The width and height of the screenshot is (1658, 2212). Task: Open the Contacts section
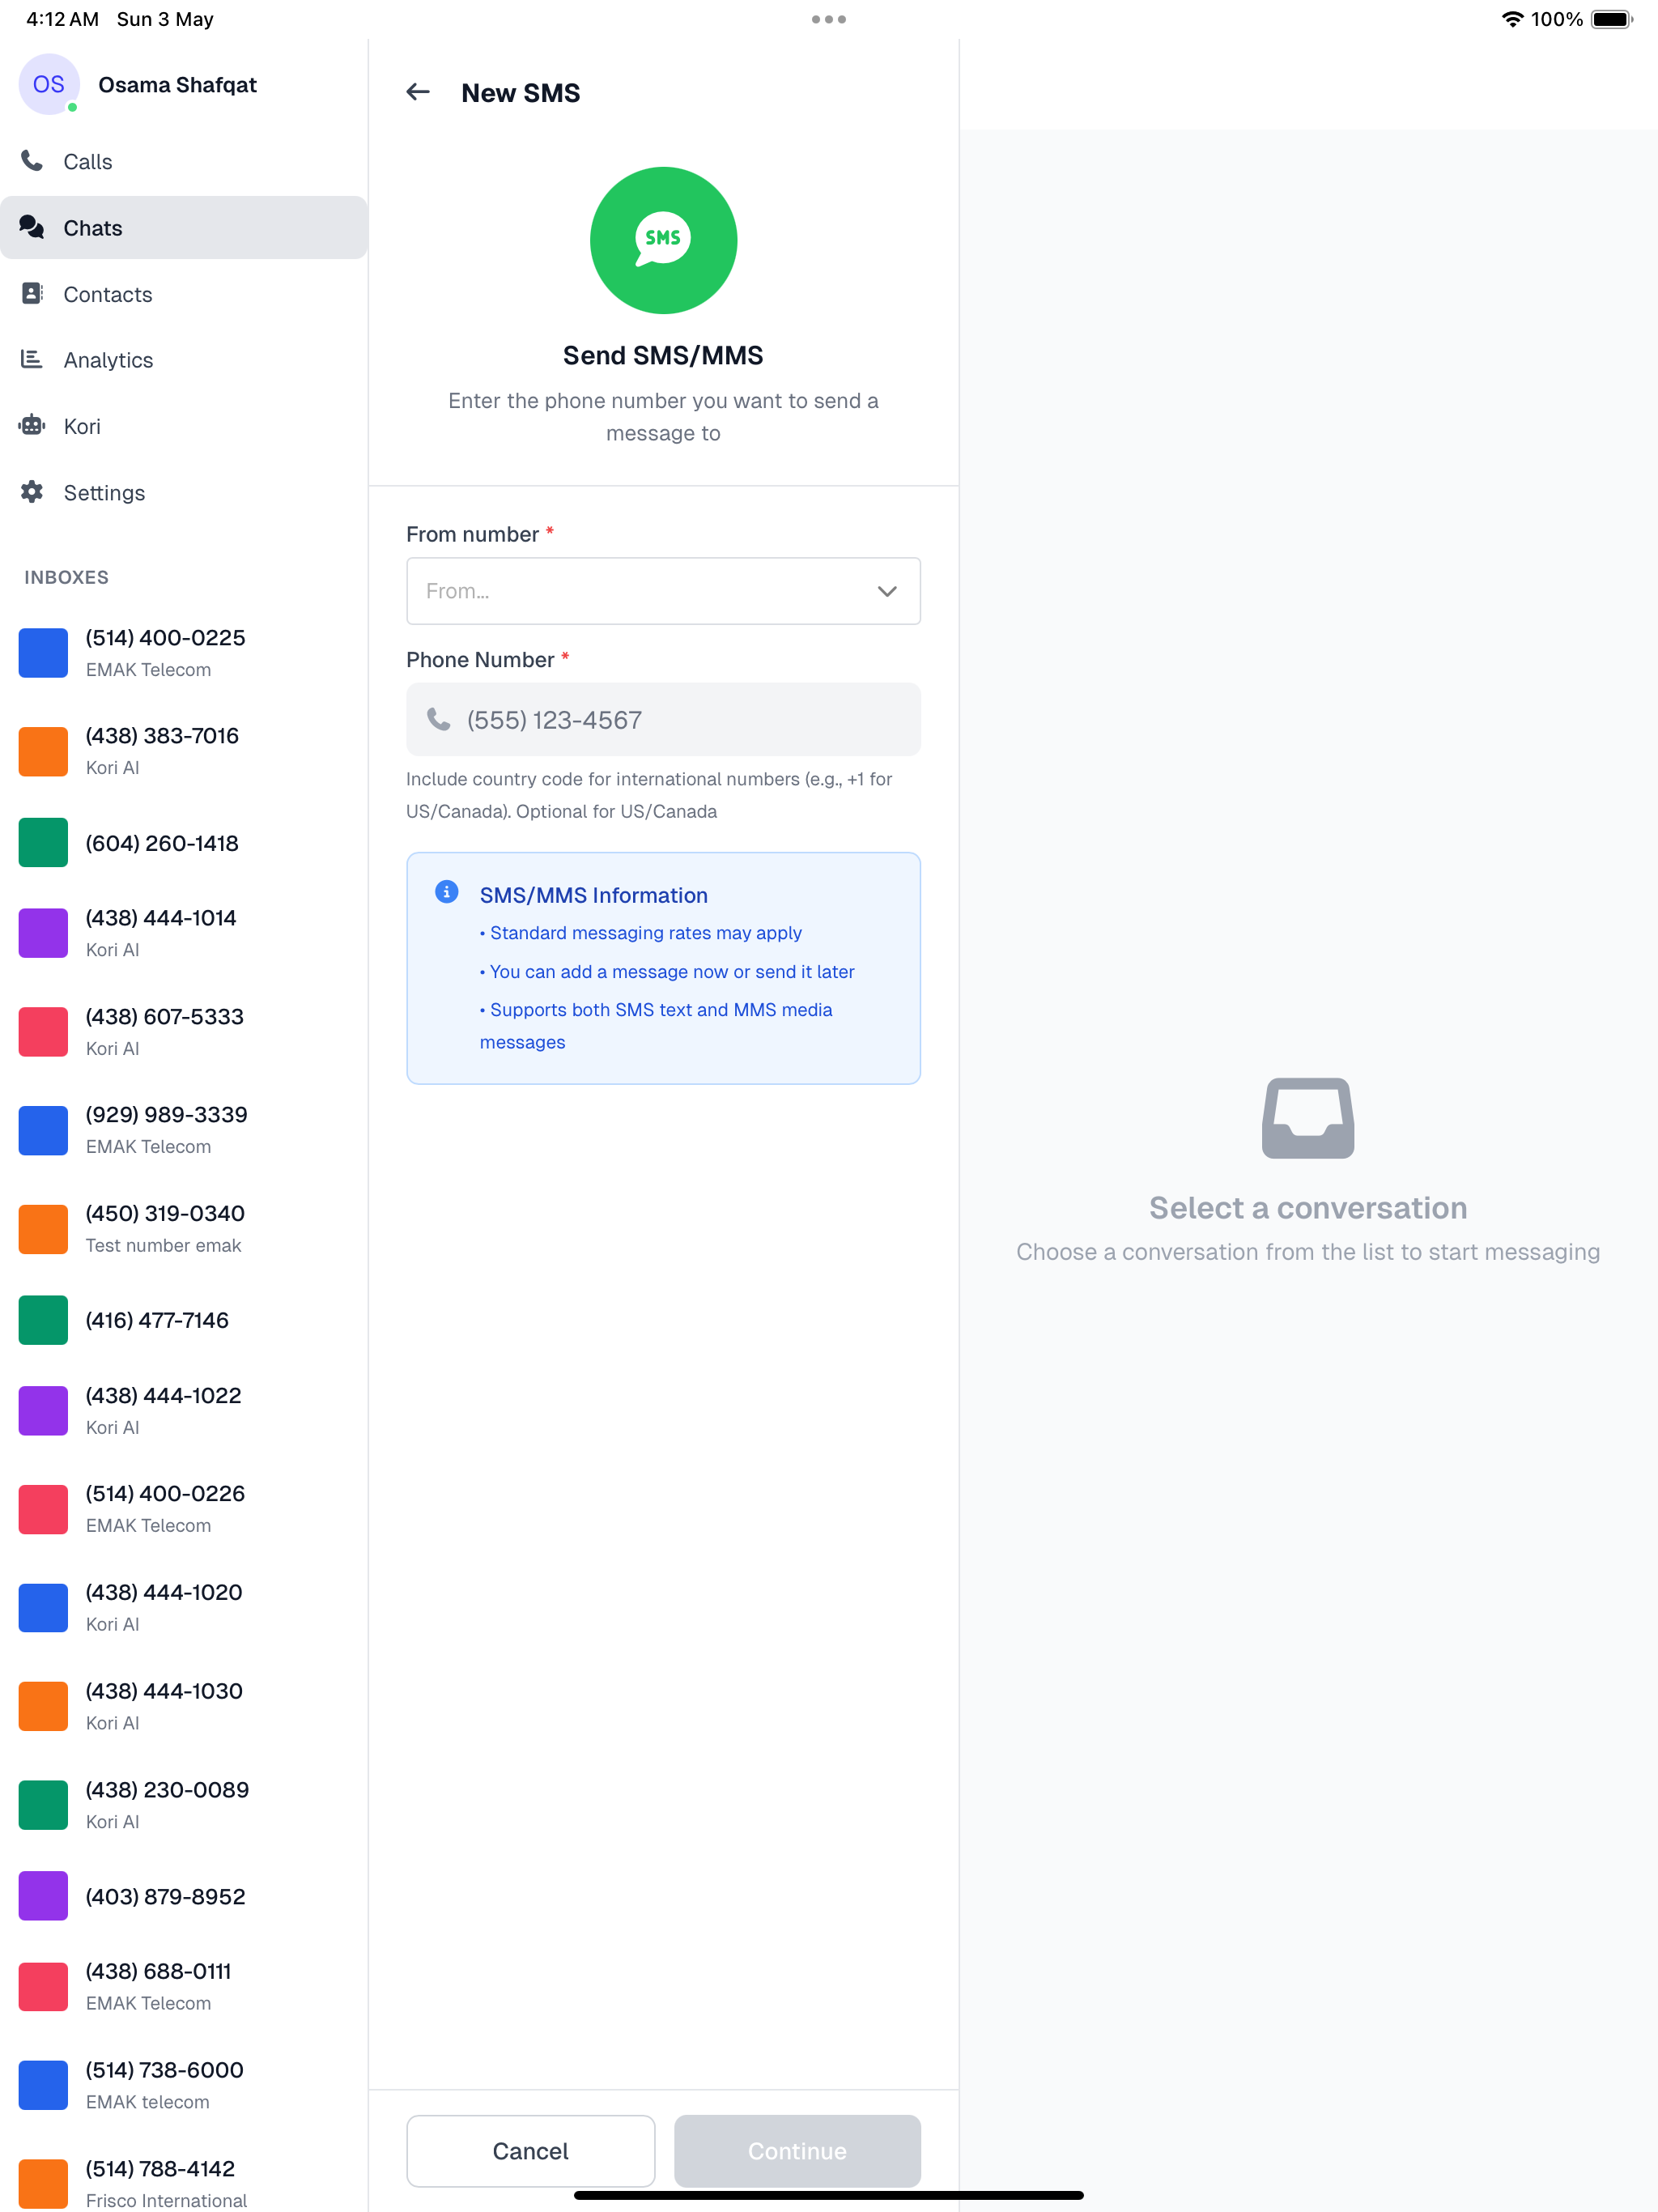[x=184, y=294]
